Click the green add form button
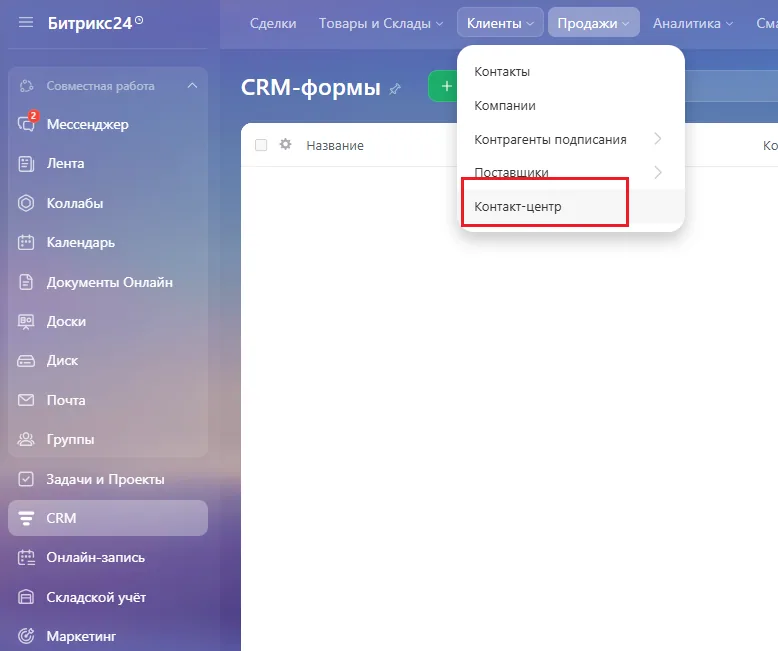778x651 pixels. pos(443,86)
